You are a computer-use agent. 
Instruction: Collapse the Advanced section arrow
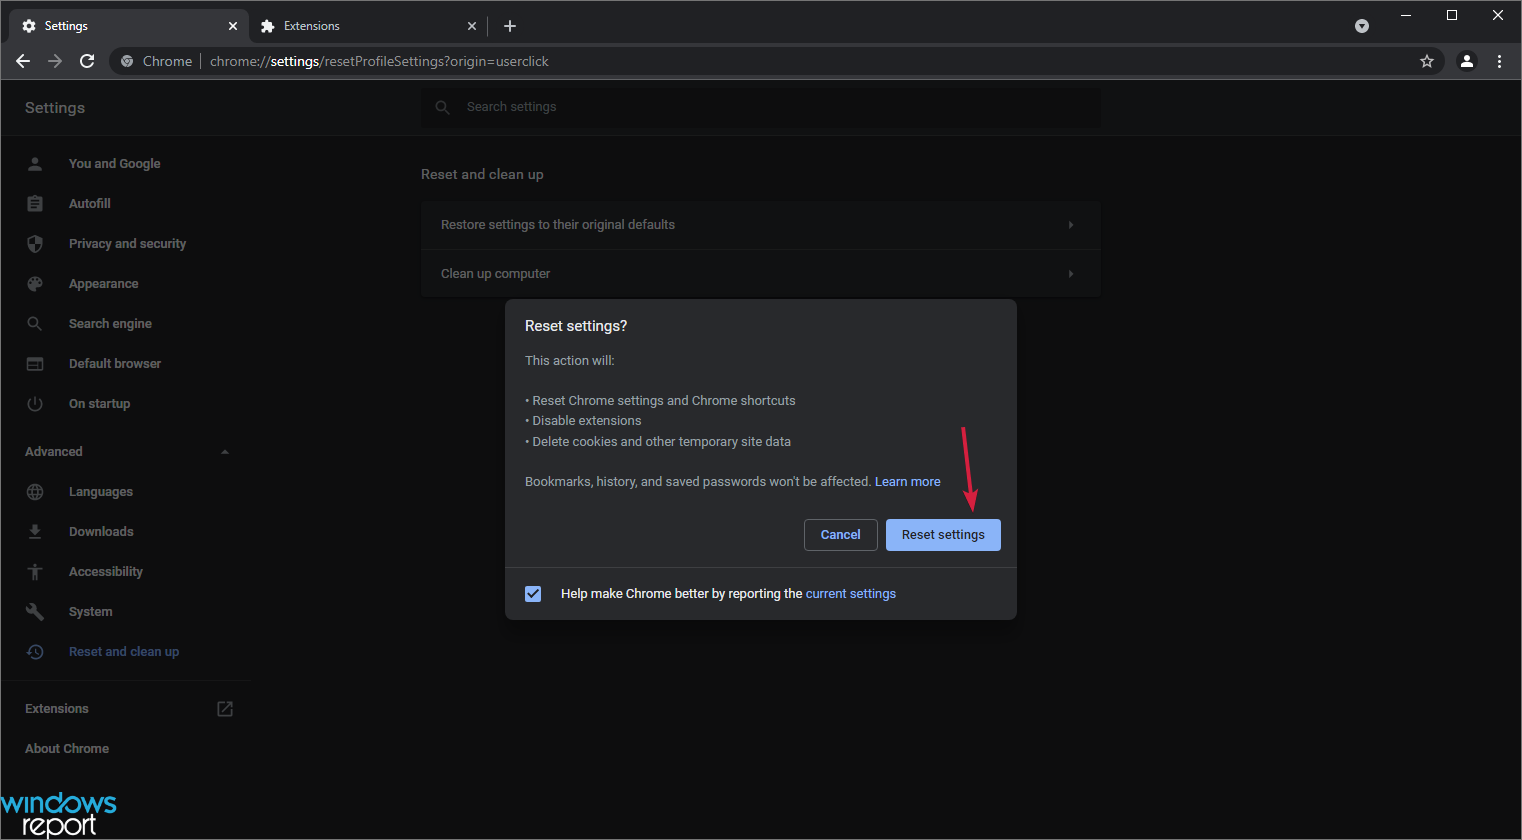coord(225,452)
